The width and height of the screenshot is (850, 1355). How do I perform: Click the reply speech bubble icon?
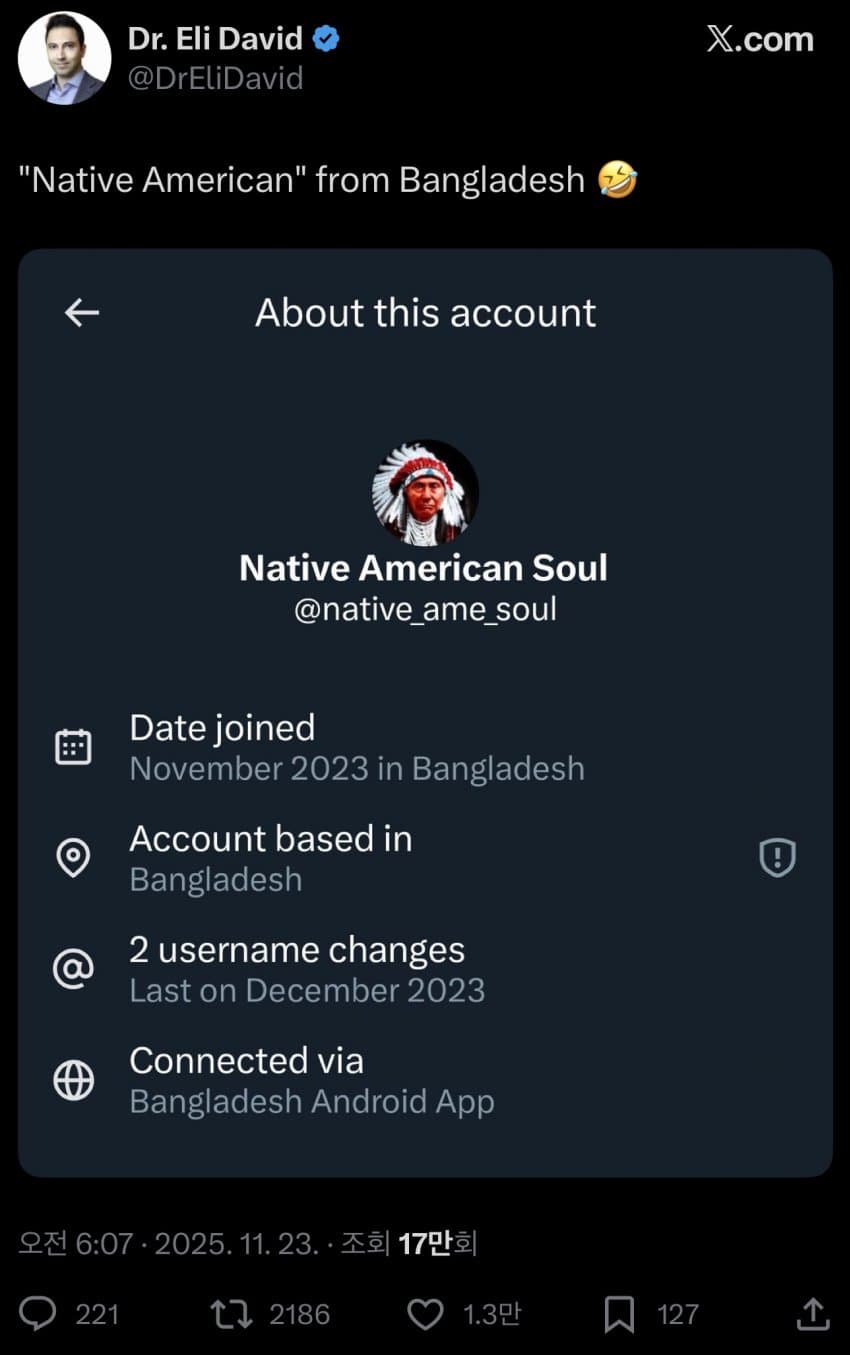click(x=38, y=1314)
